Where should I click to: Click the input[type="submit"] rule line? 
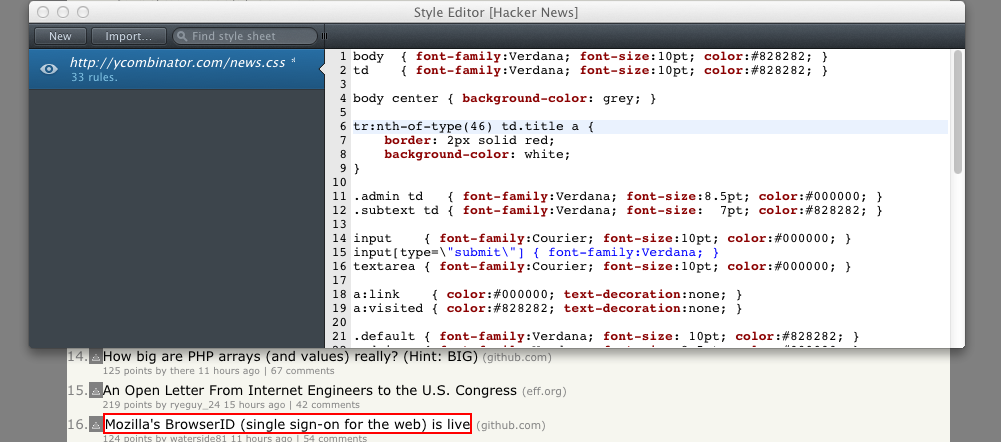click(536, 252)
